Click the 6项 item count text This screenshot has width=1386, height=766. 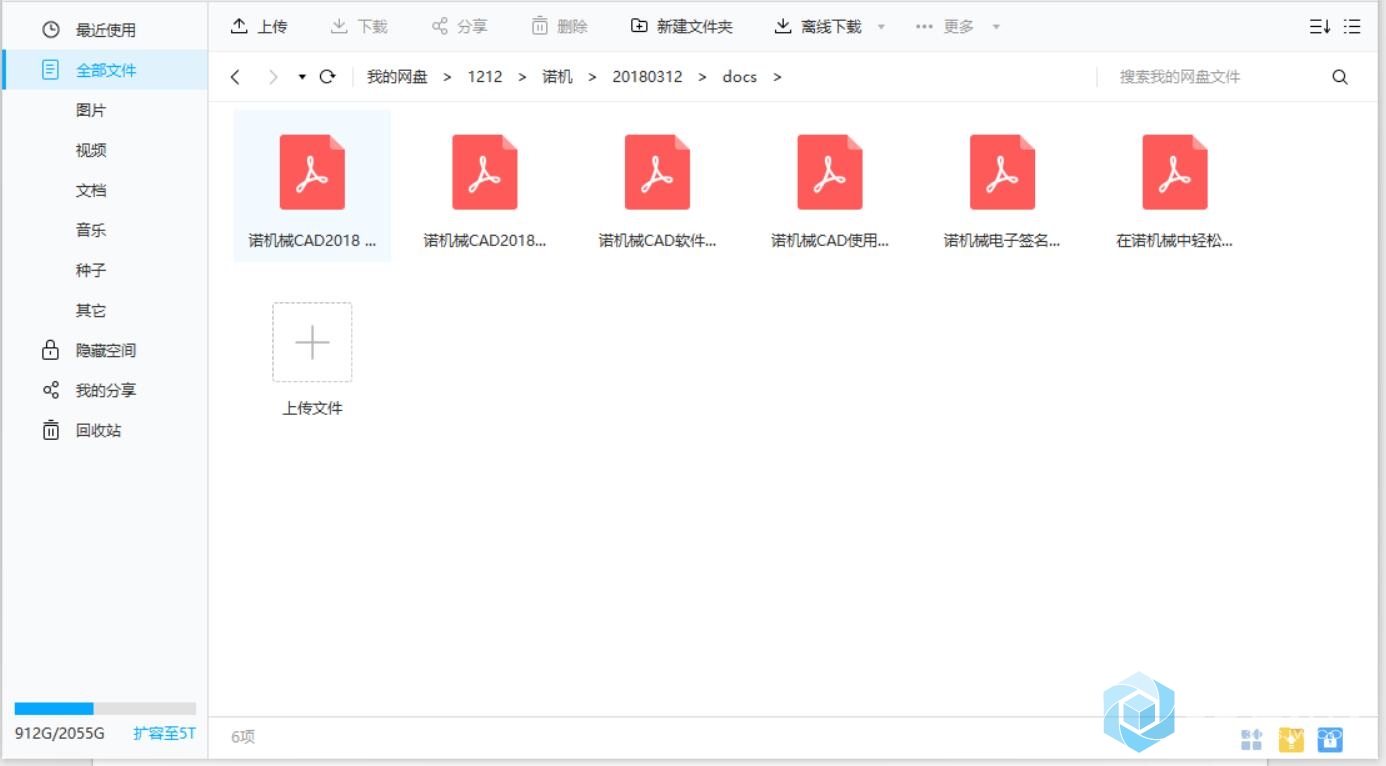pos(243,737)
